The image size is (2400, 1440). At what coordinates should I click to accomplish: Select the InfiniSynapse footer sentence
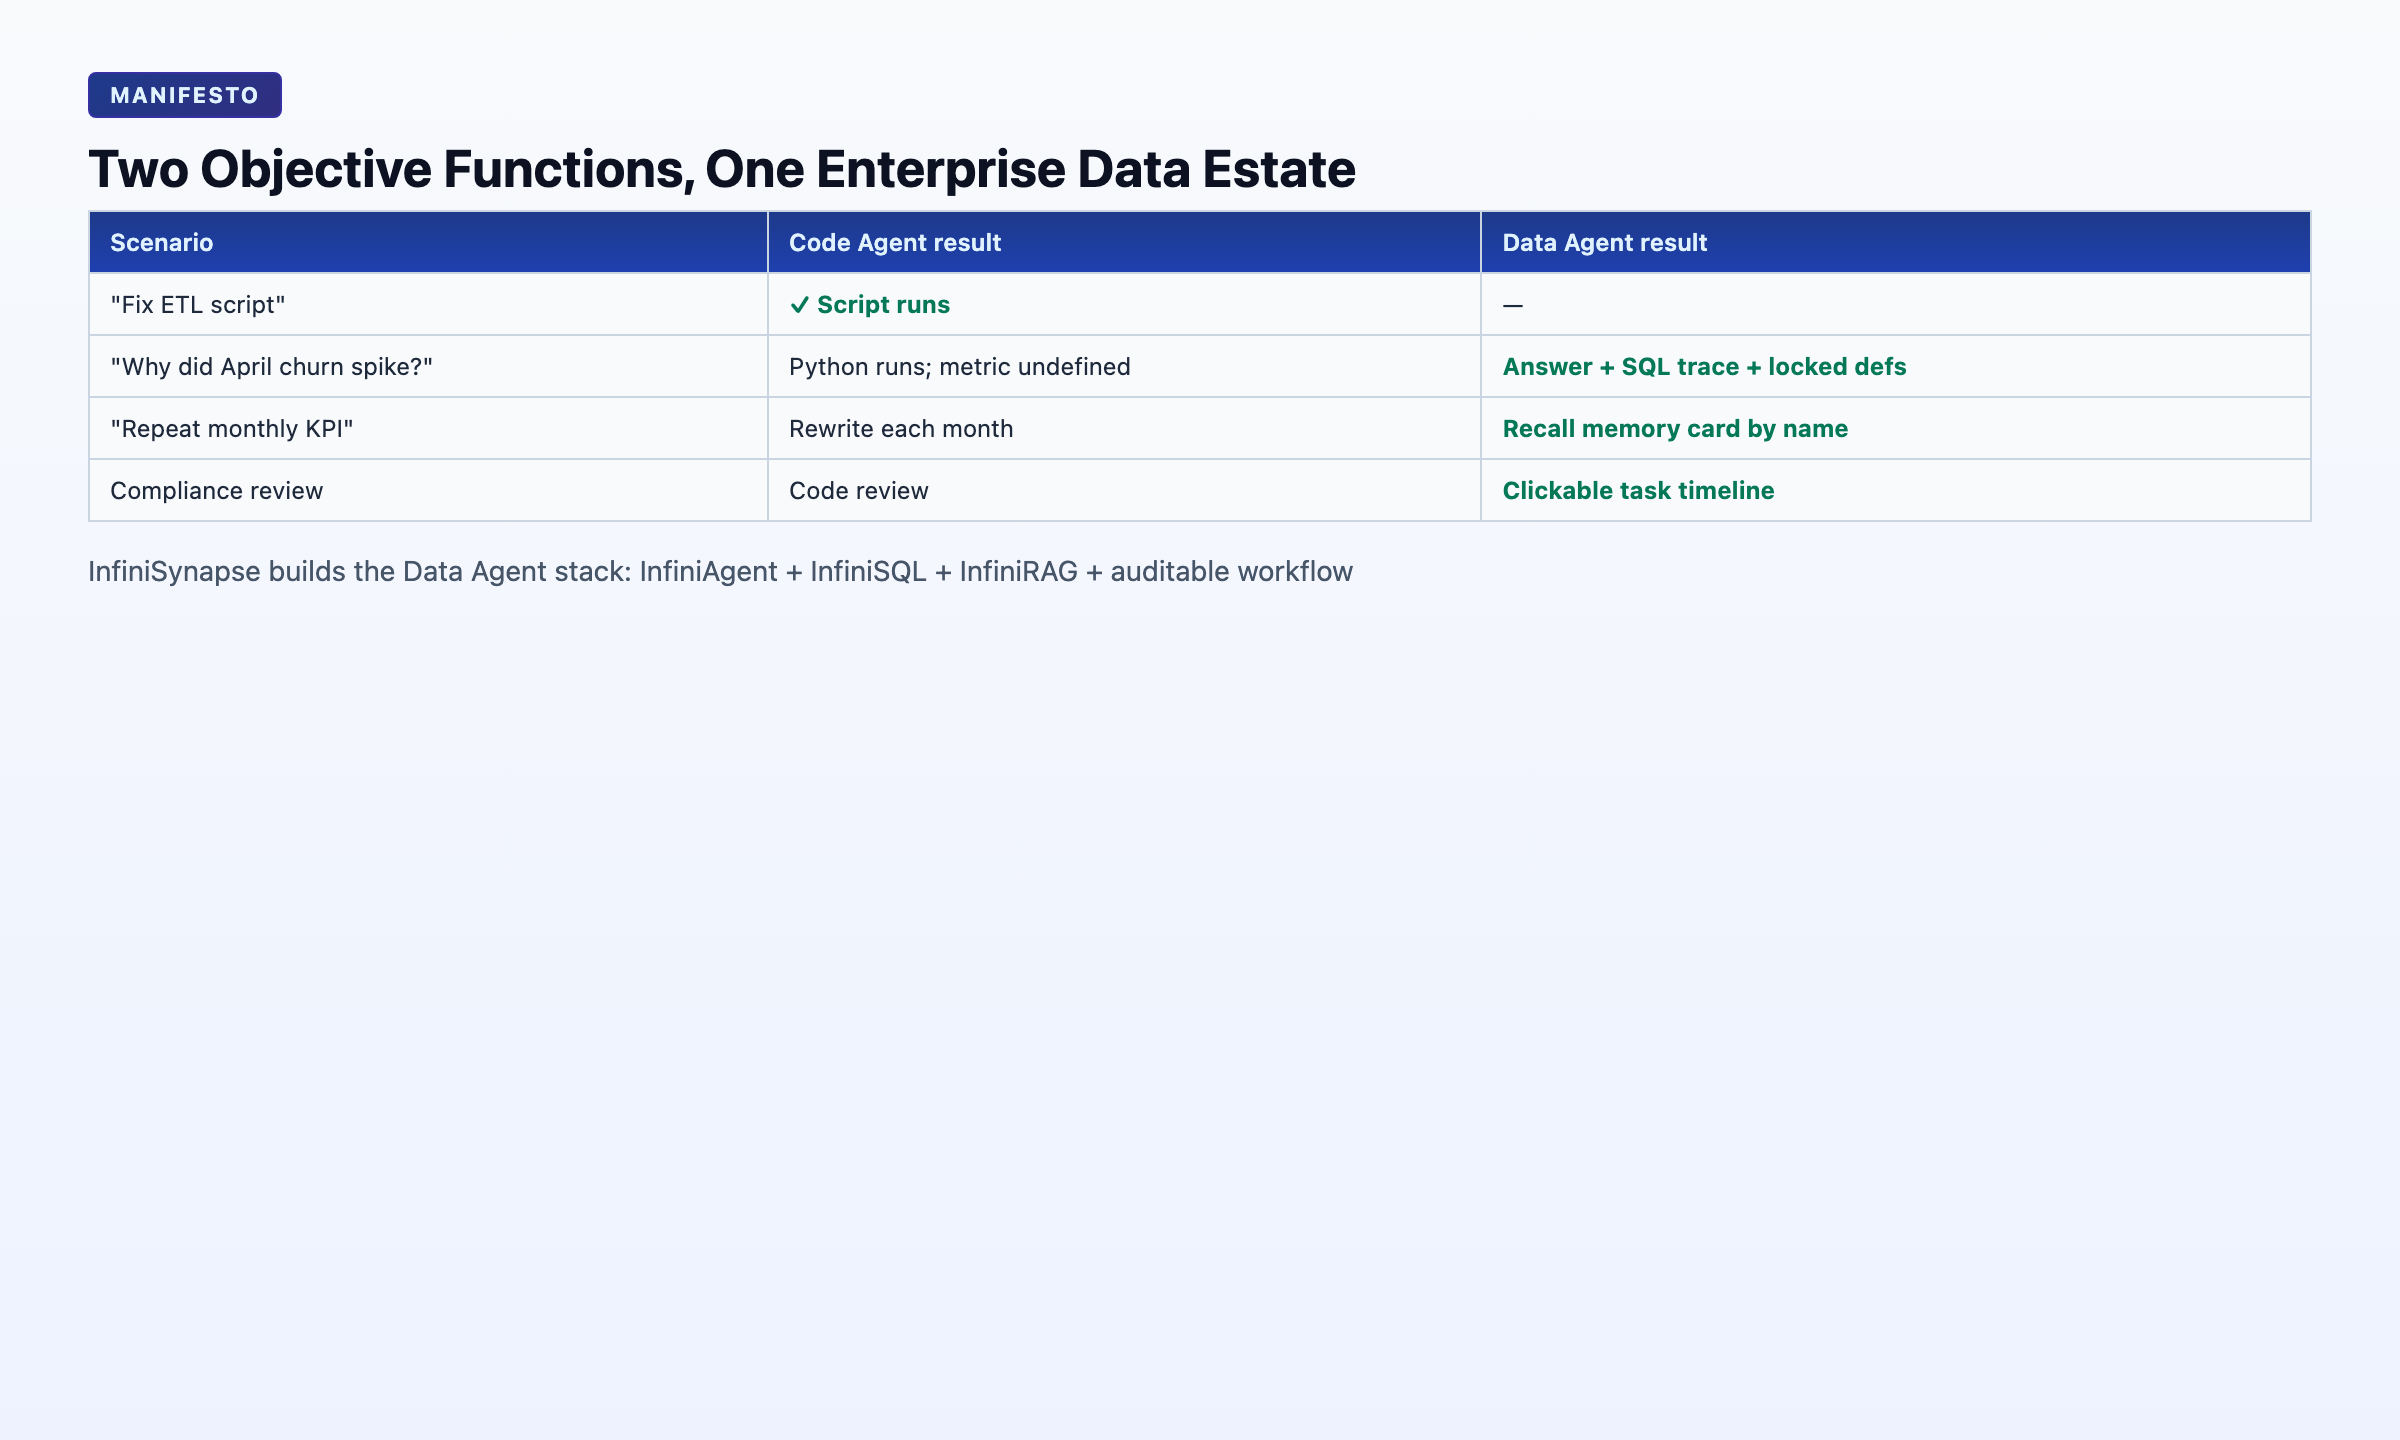720,571
